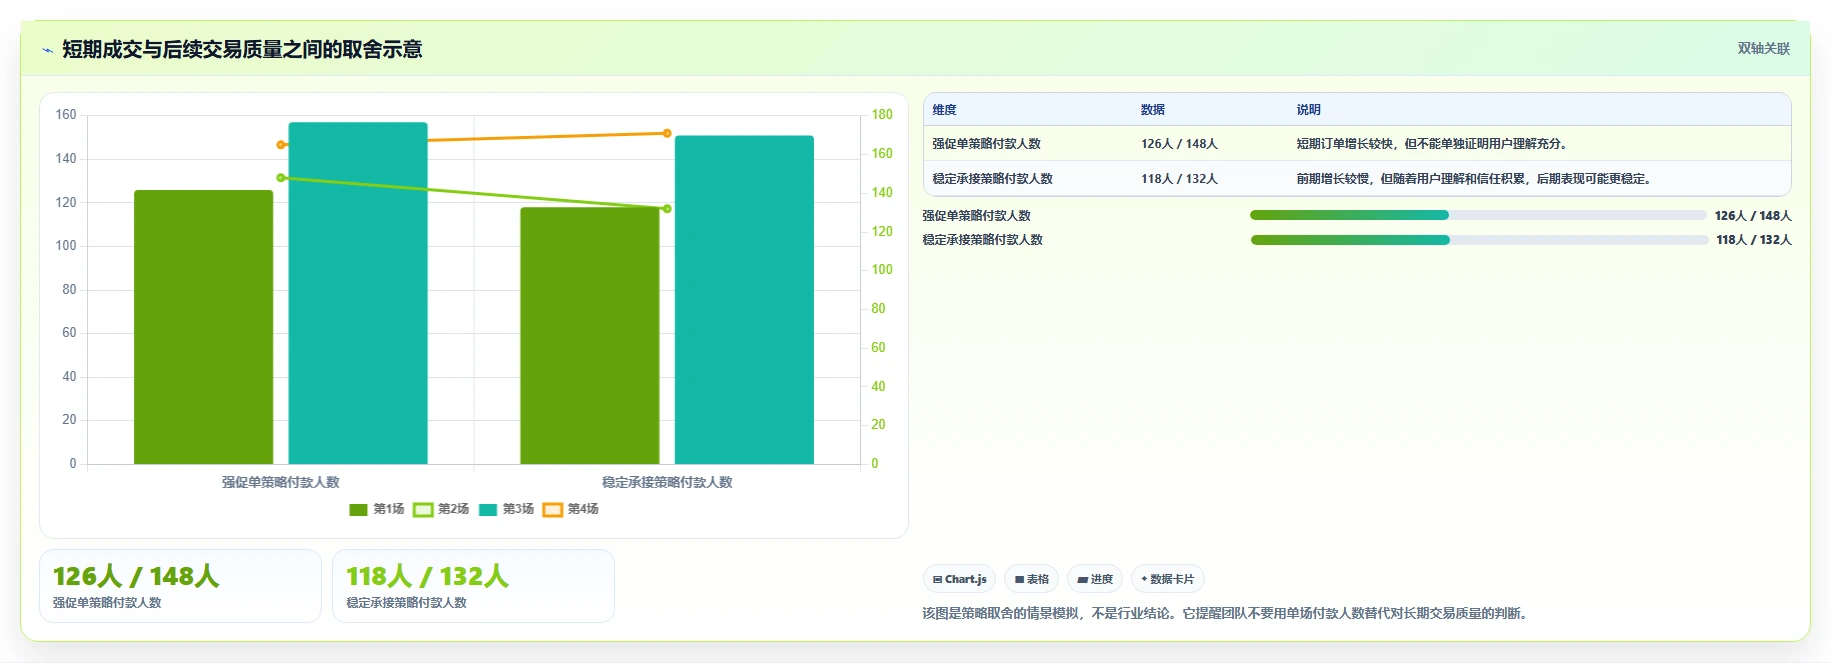1831x663 pixels.
Task: Click the 强促单策略付款人数 progress bar
Action: (x=1478, y=215)
